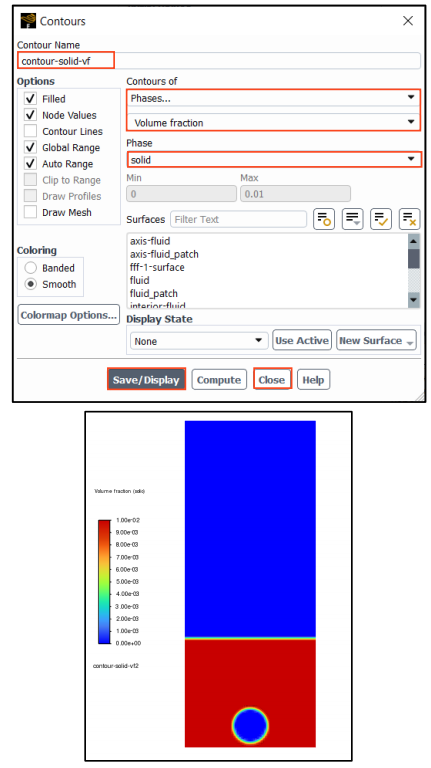Image resolution: width=431 pixels, height=768 pixels.
Task: Select fluid_patch in surfaces list
Action: pyautogui.click(x=154, y=294)
